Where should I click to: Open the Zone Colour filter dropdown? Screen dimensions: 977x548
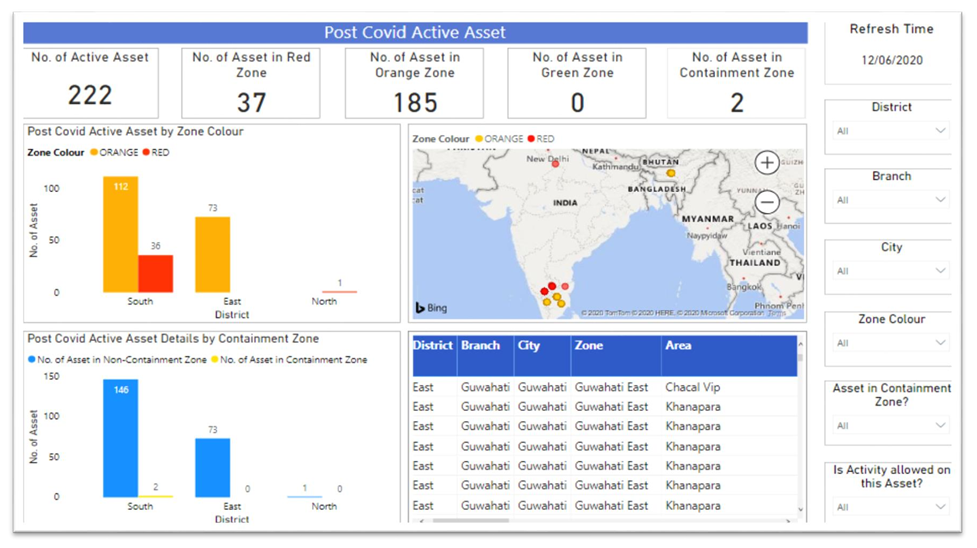coord(891,343)
